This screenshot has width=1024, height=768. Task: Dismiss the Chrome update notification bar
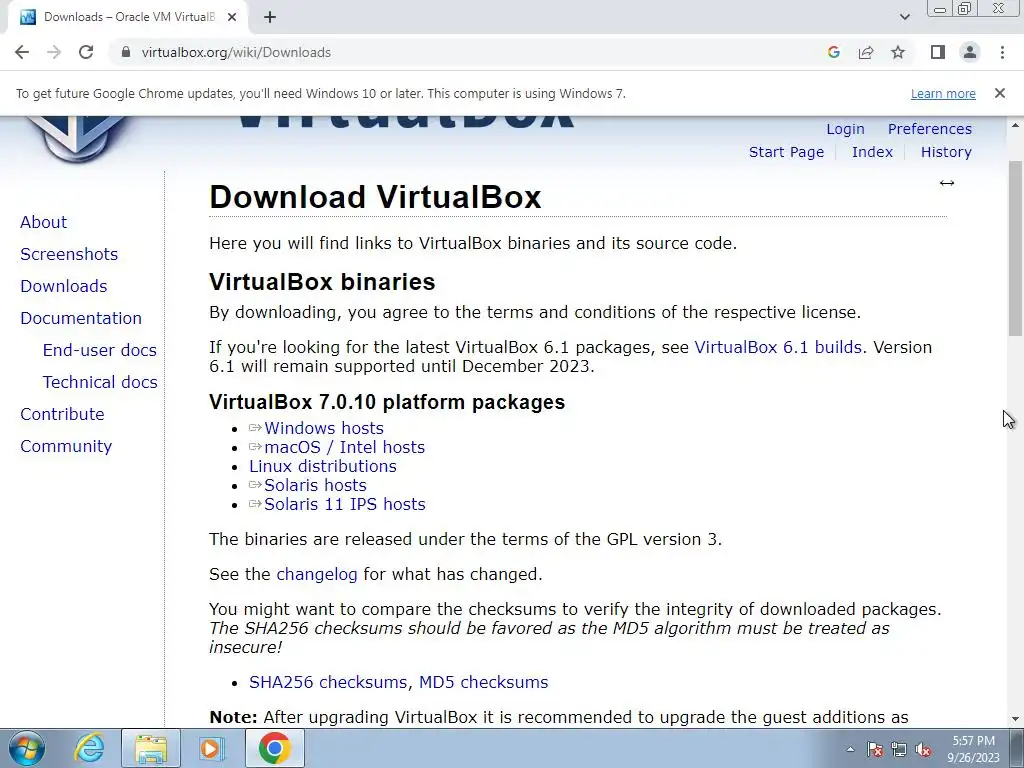coord(999,93)
